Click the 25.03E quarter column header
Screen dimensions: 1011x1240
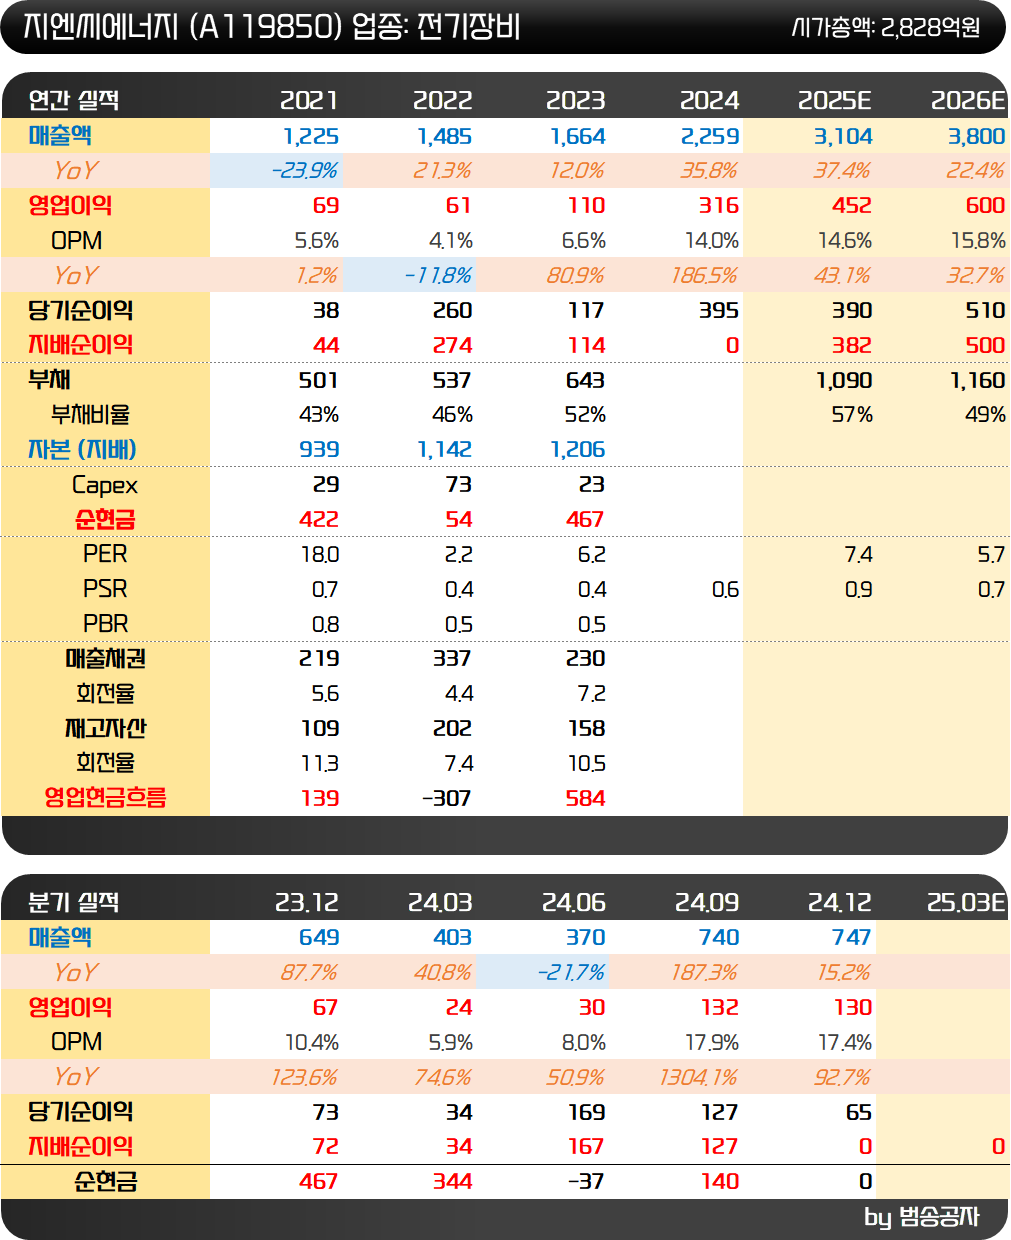966,902
